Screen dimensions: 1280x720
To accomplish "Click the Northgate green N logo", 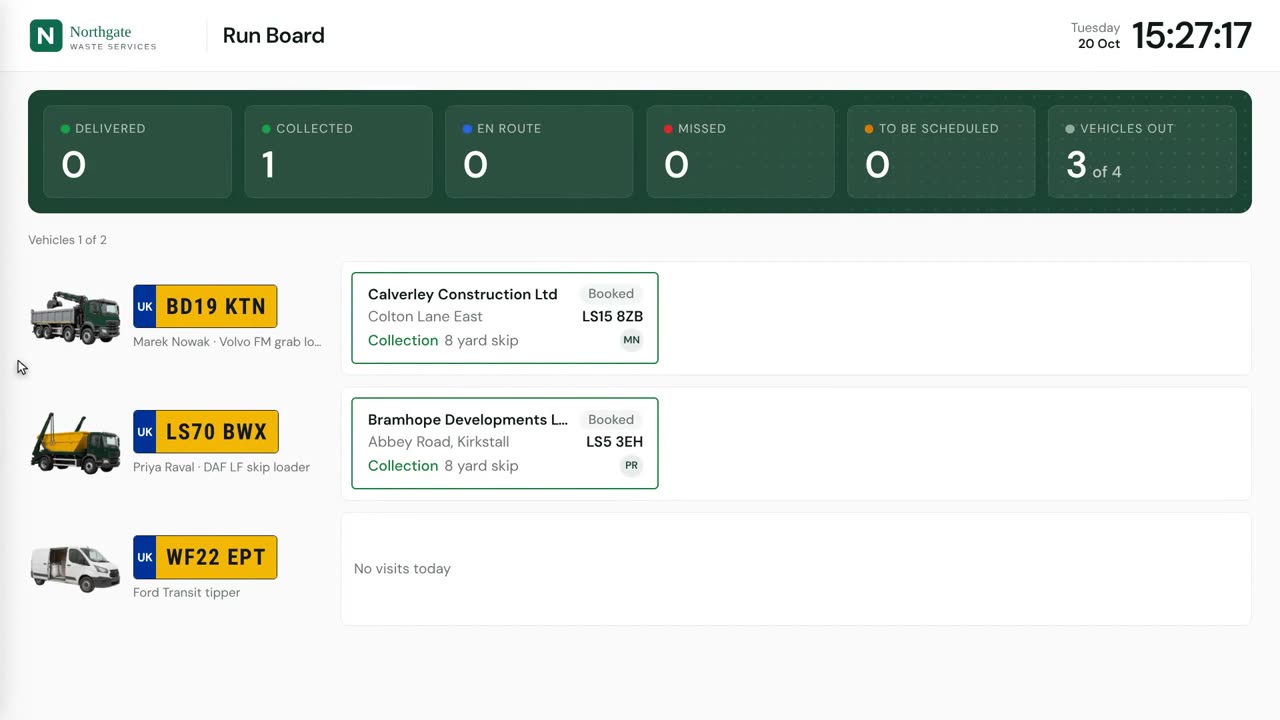I will [46, 36].
